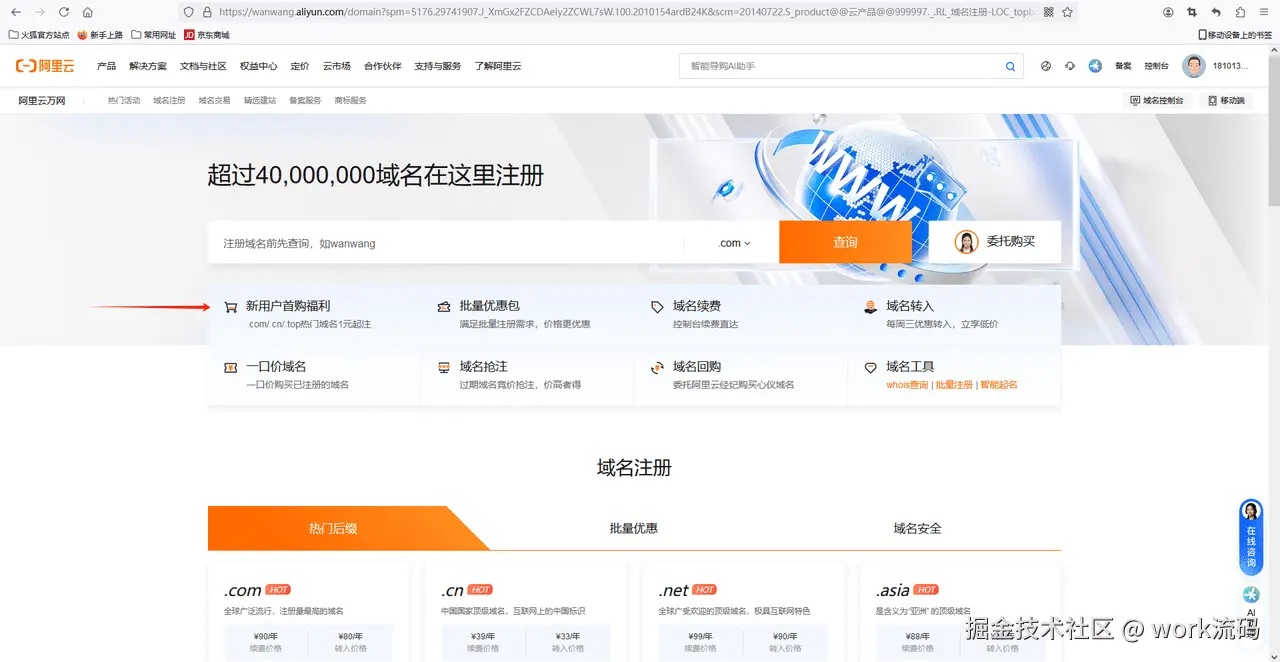Open 商标服务 in the sub navigation

350,100
